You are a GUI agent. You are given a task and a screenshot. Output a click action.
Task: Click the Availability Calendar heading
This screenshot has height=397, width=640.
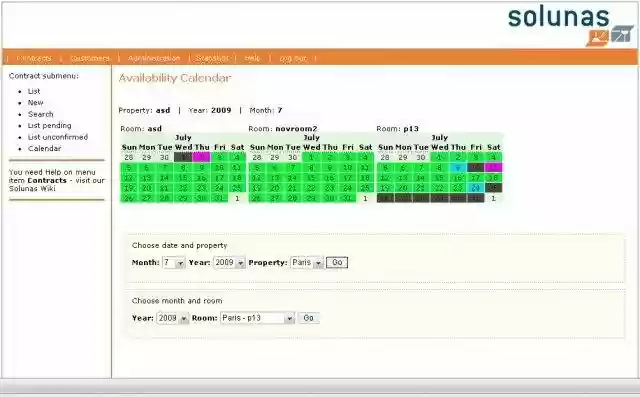175,78
